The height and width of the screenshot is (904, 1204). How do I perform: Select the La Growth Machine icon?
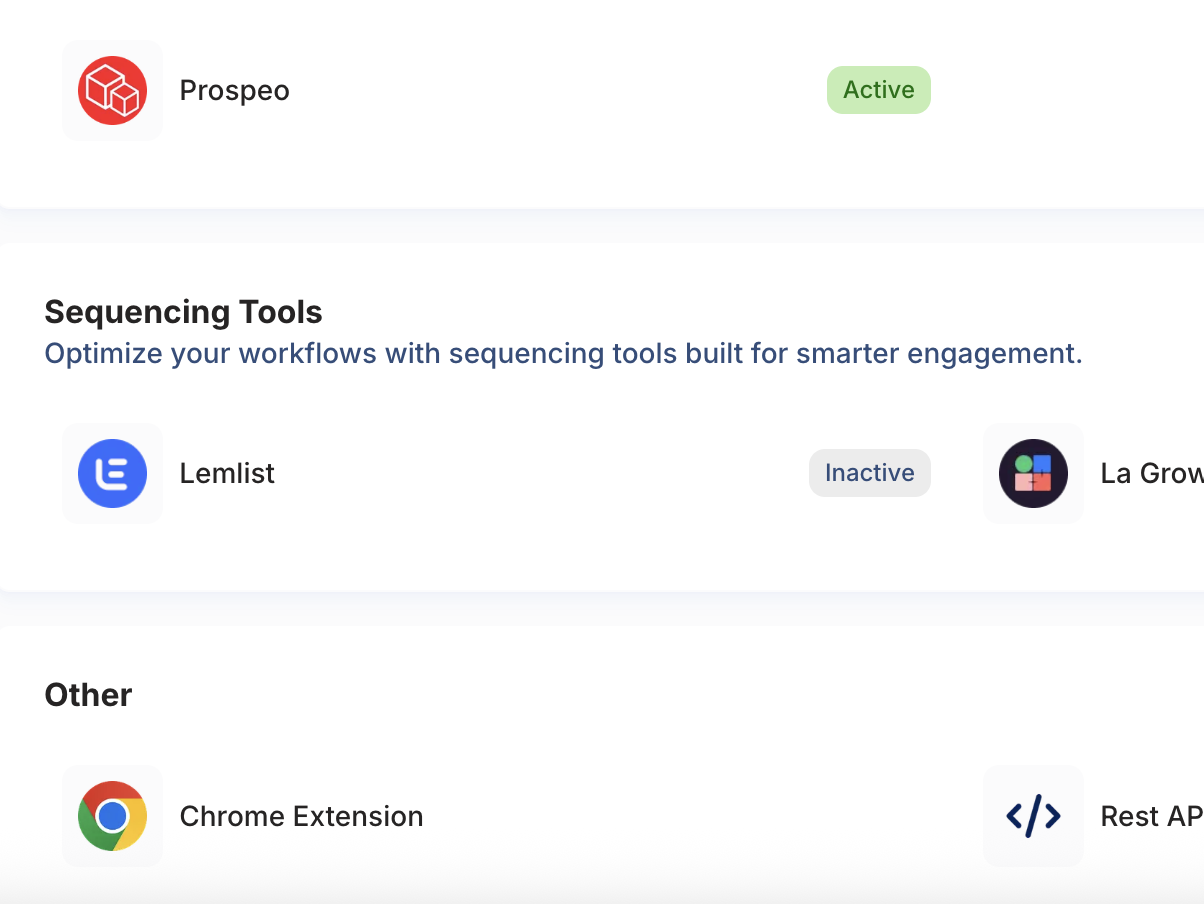[1033, 473]
